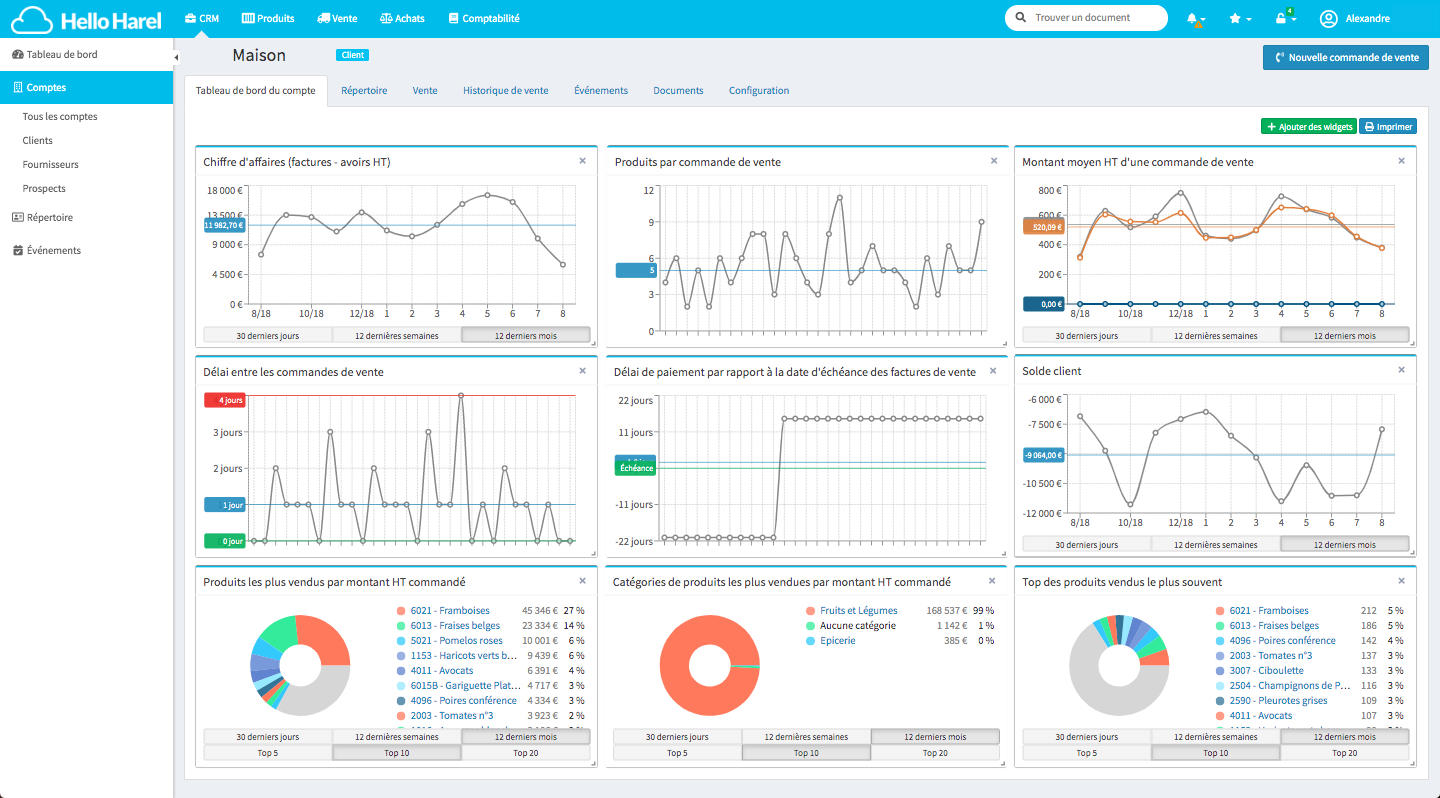Close the Solde client widget
The width and height of the screenshot is (1440, 798).
[x=1401, y=370]
